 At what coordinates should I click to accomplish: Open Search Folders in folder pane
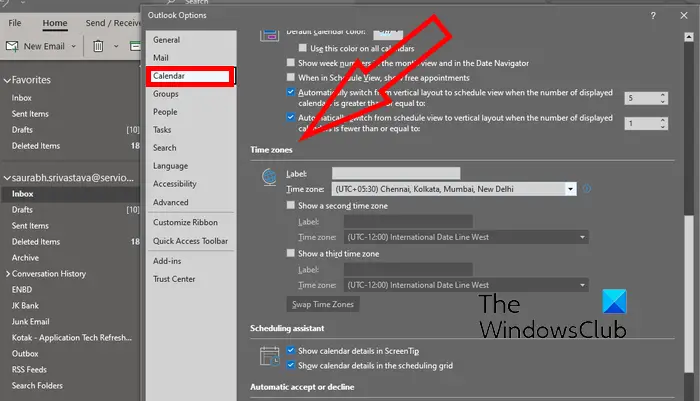tap(37, 385)
